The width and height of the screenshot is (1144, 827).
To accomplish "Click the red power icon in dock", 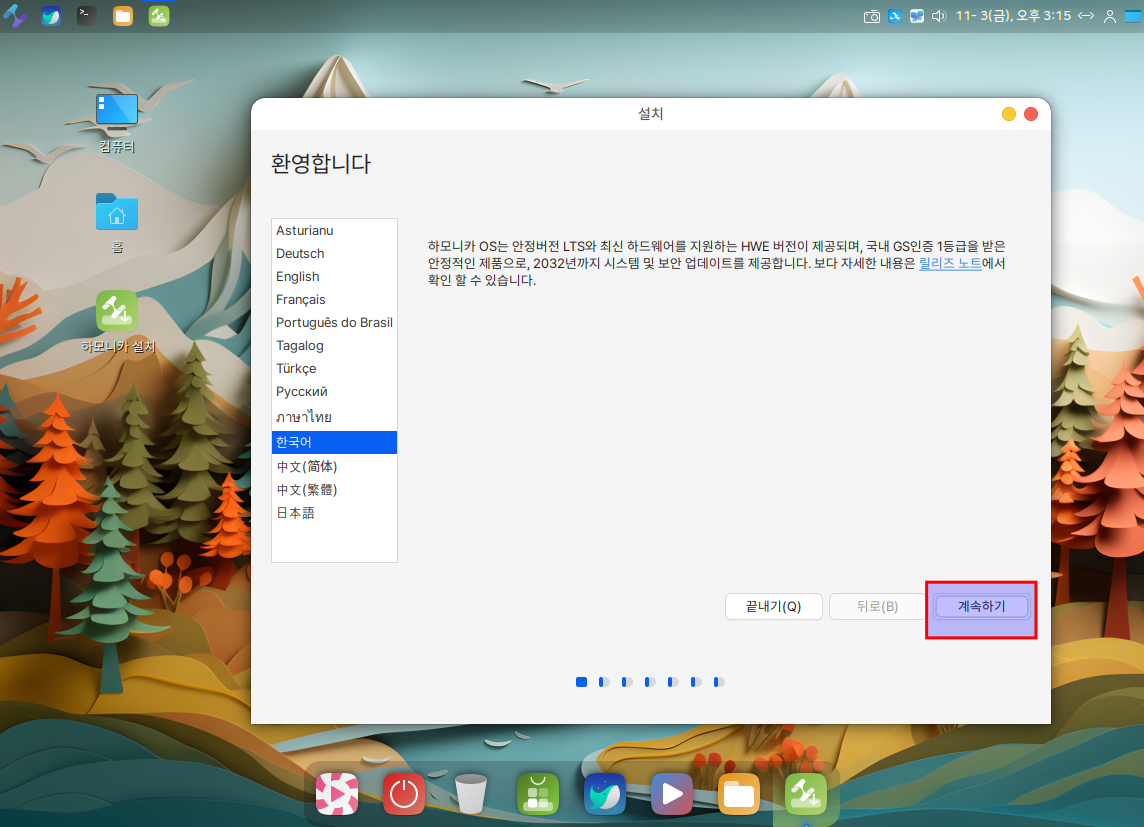I will (x=403, y=793).
